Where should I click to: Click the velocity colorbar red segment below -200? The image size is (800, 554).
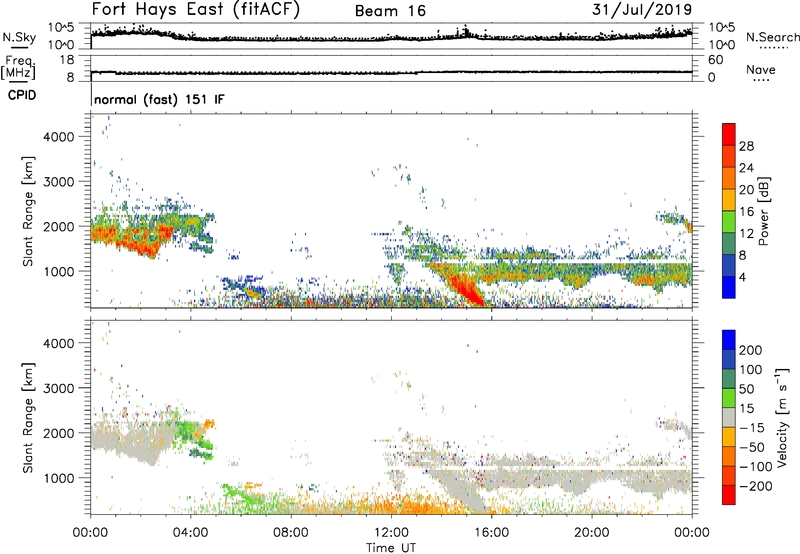[729, 495]
